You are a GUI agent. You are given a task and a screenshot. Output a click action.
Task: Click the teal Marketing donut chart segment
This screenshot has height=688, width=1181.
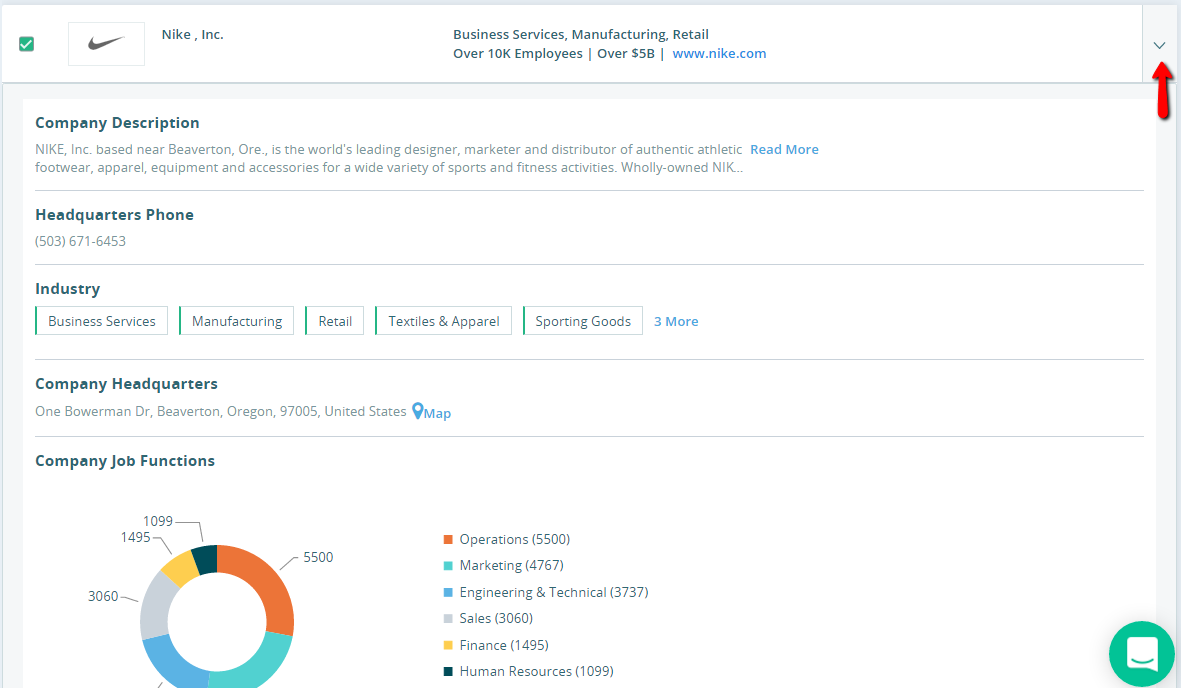tap(258, 664)
